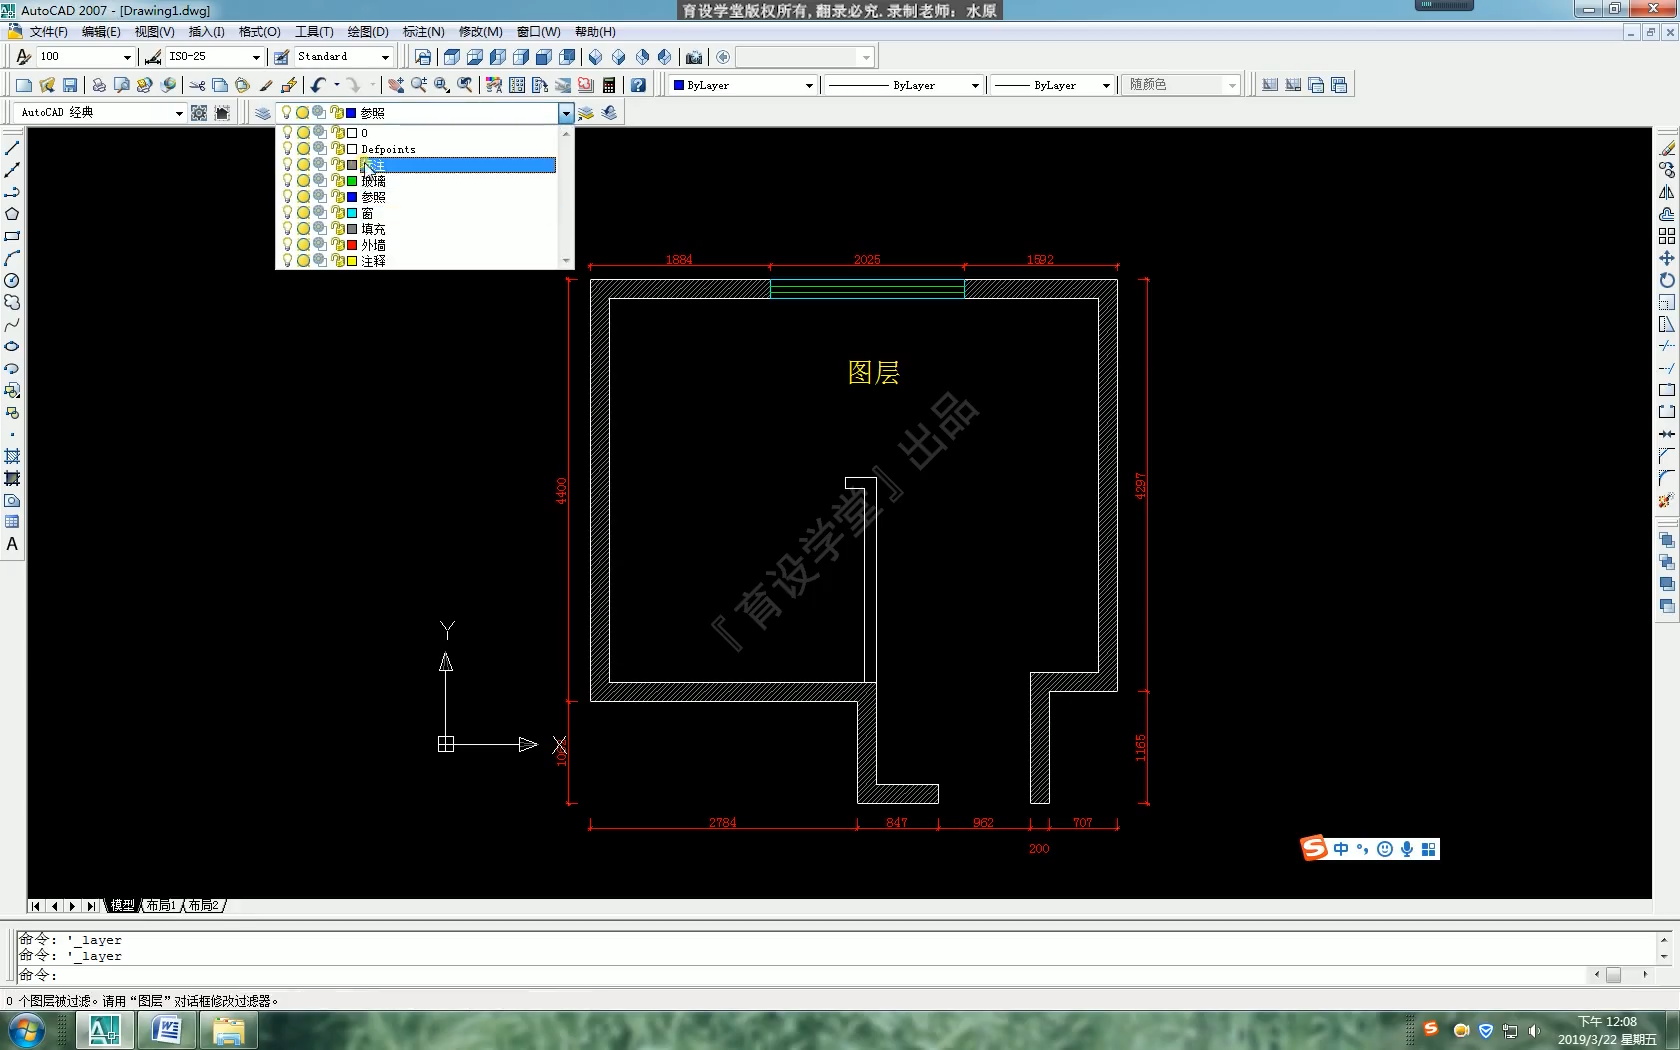Toggle on/off lightbulb of 填充 layer
This screenshot has width=1680, height=1050.
[x=287, y=228]
